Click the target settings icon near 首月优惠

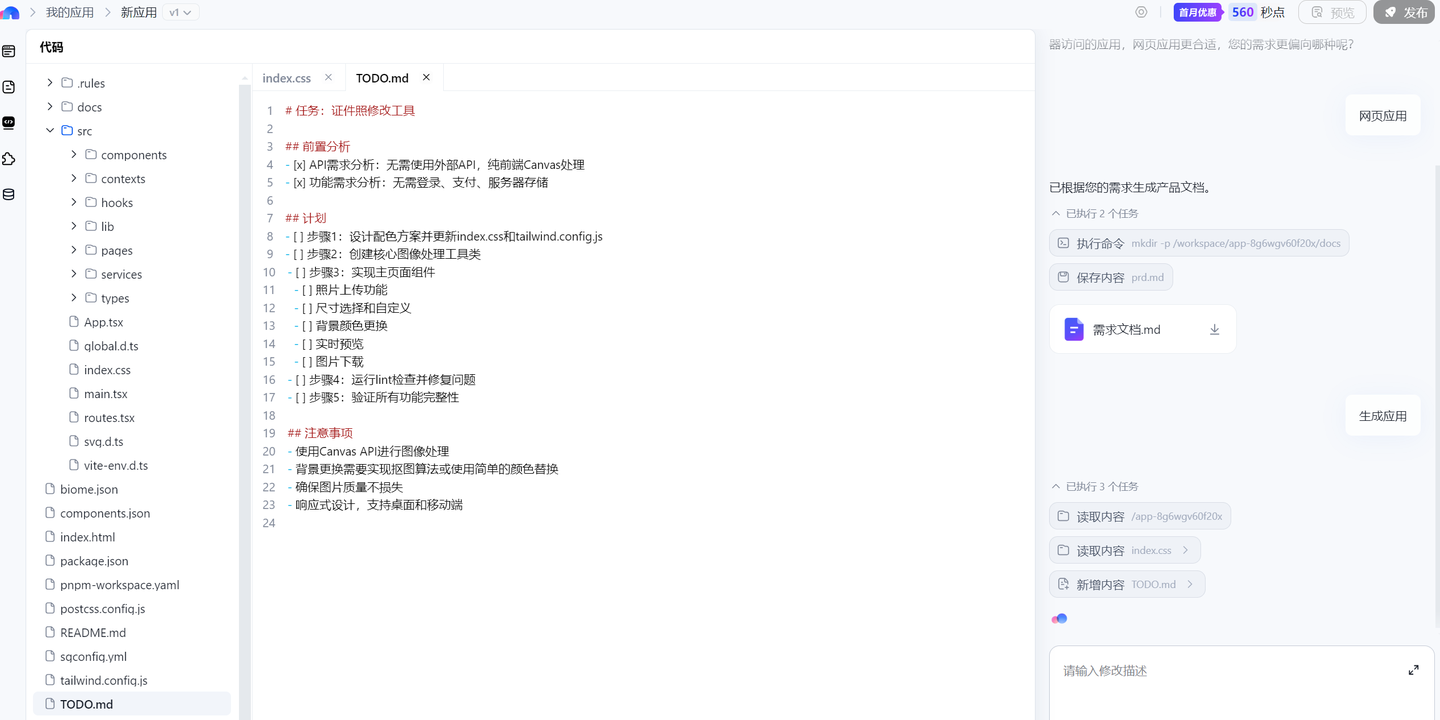click(x=1141, y=12)
